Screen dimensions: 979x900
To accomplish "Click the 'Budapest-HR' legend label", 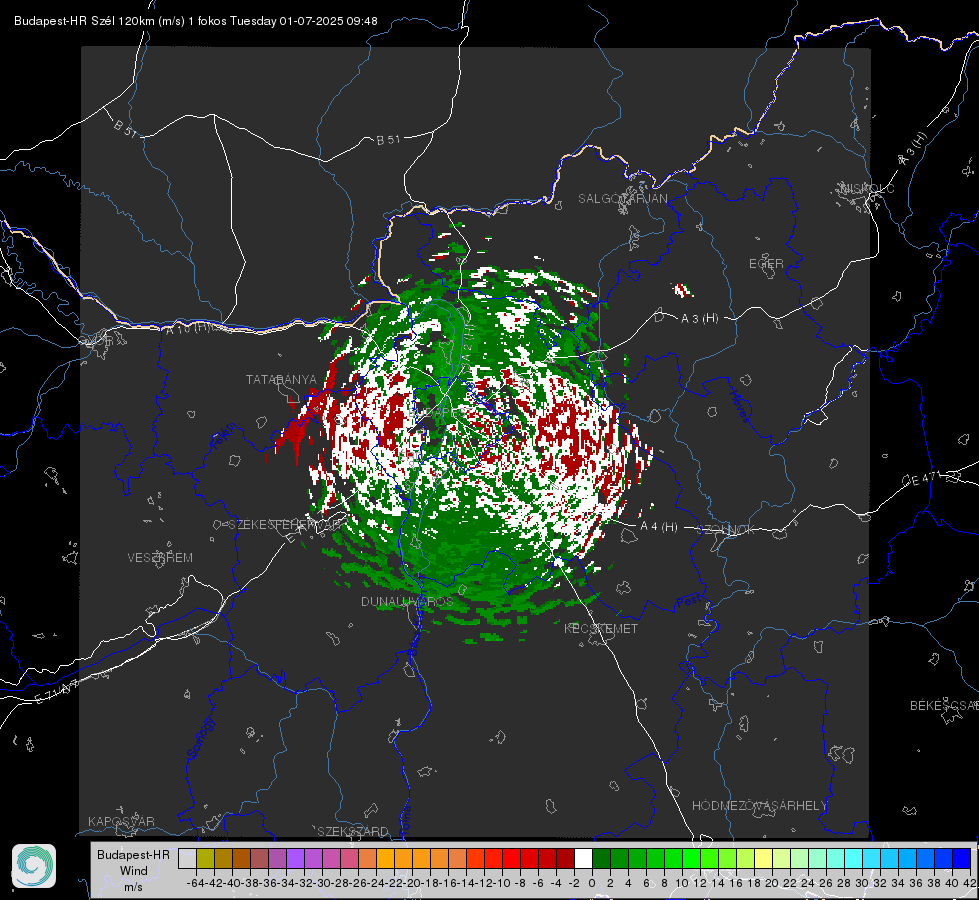I will coord(133,854).
